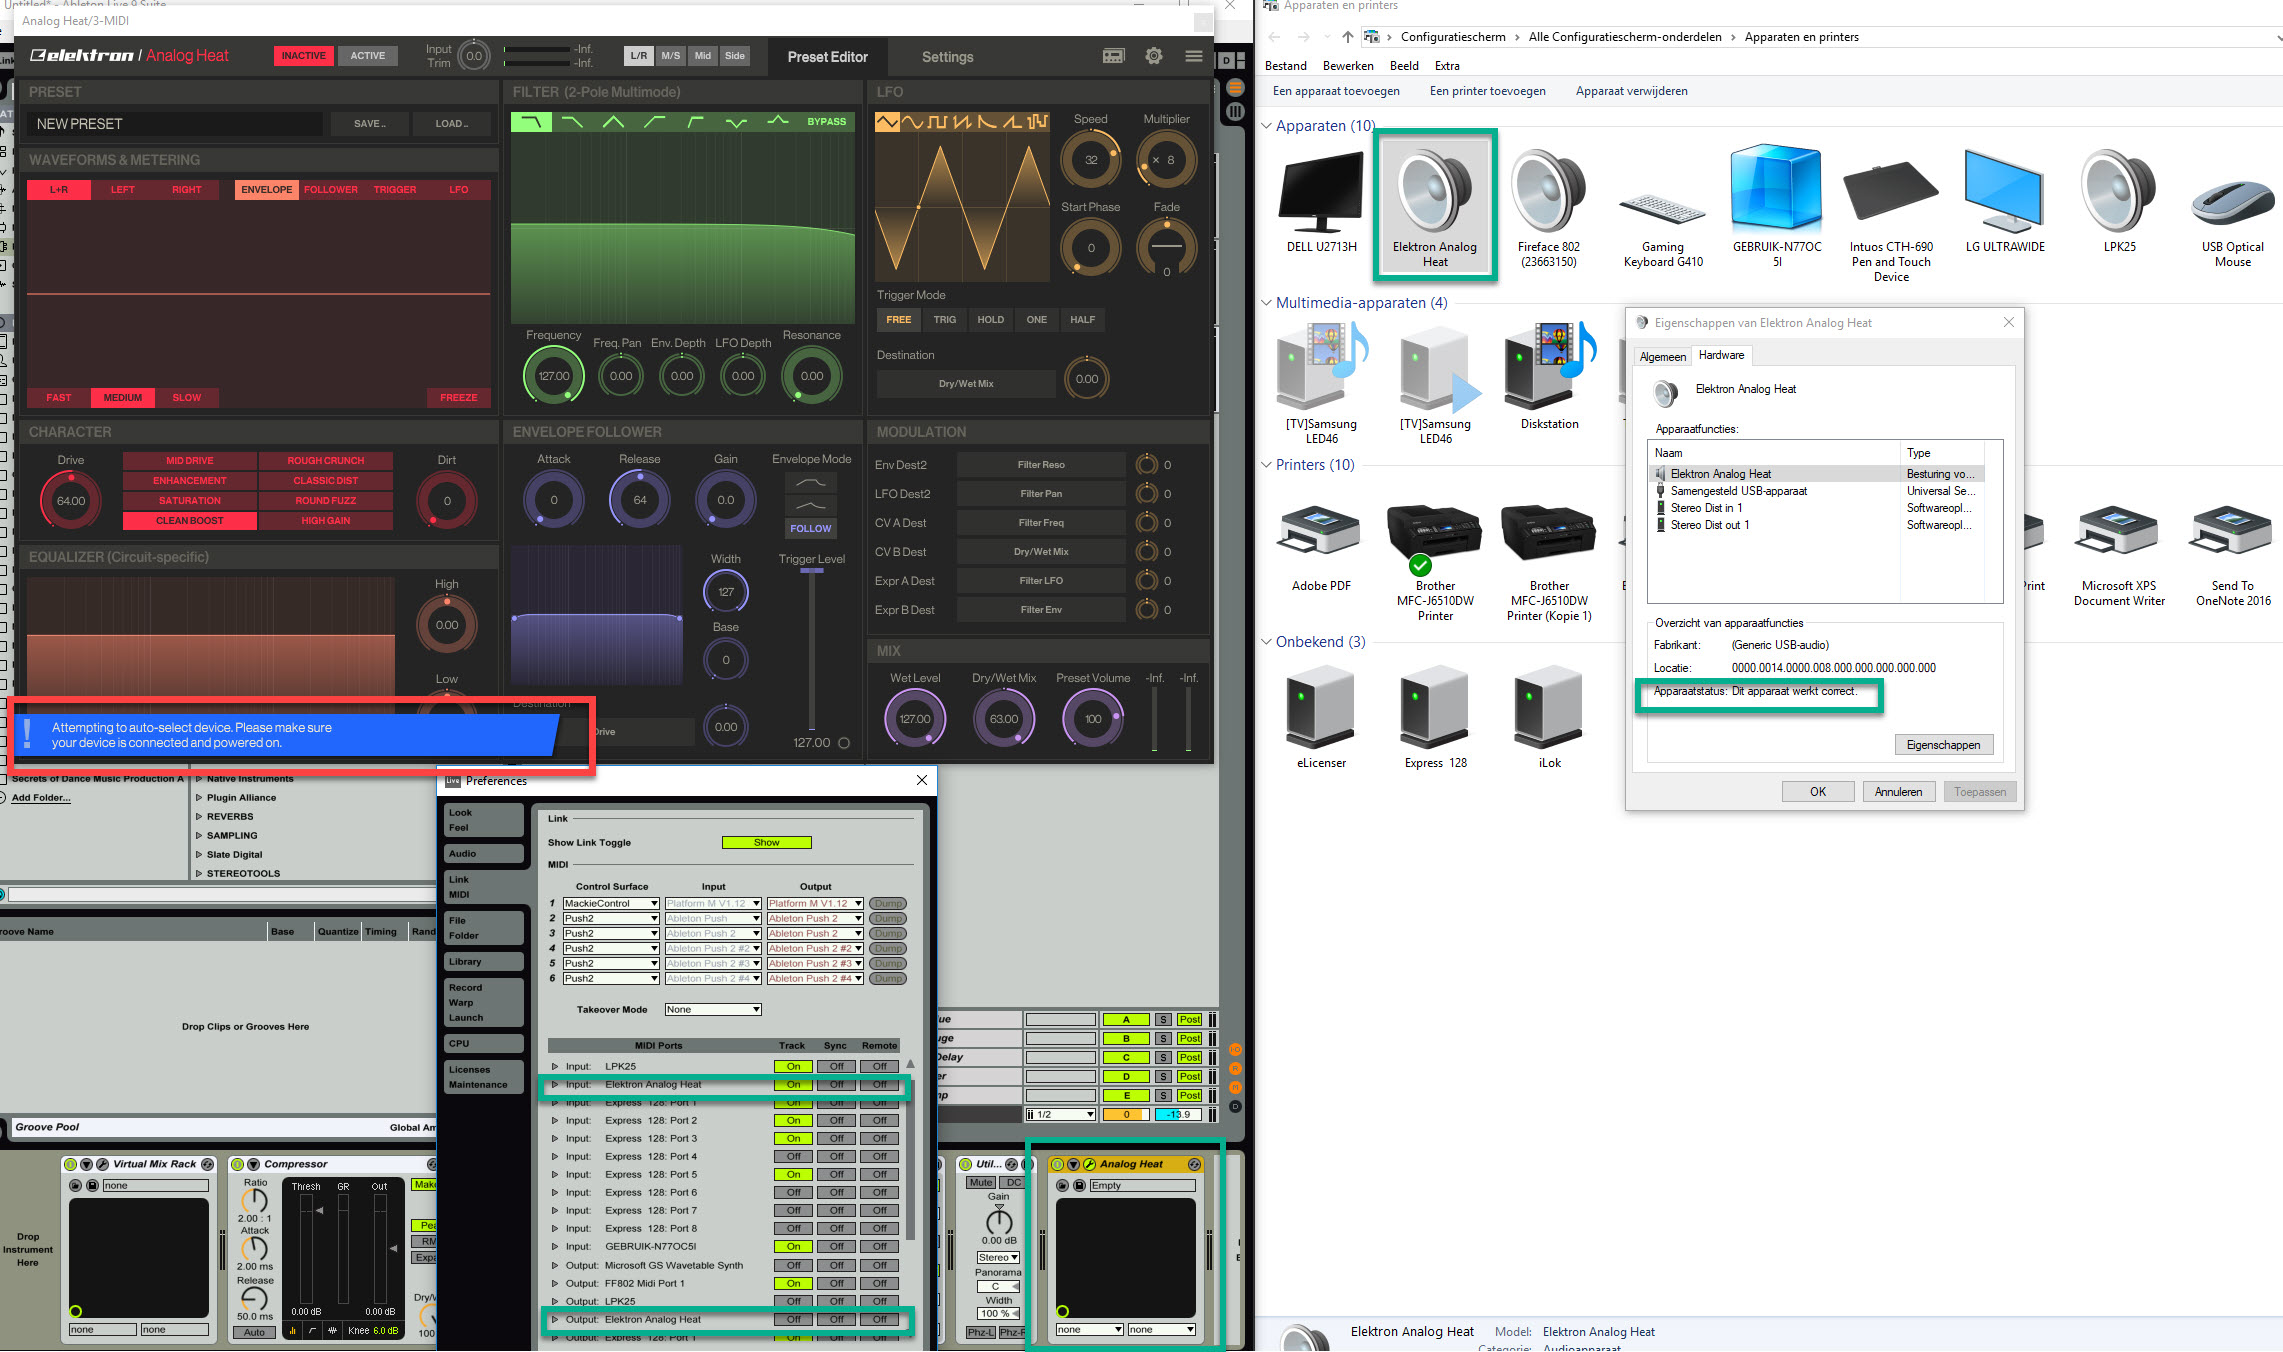Image resolution: width=2283 pixels, height=1352 pixels.
Task: Select the band-pass filter shape icon
Action: (x=613, y=122)
